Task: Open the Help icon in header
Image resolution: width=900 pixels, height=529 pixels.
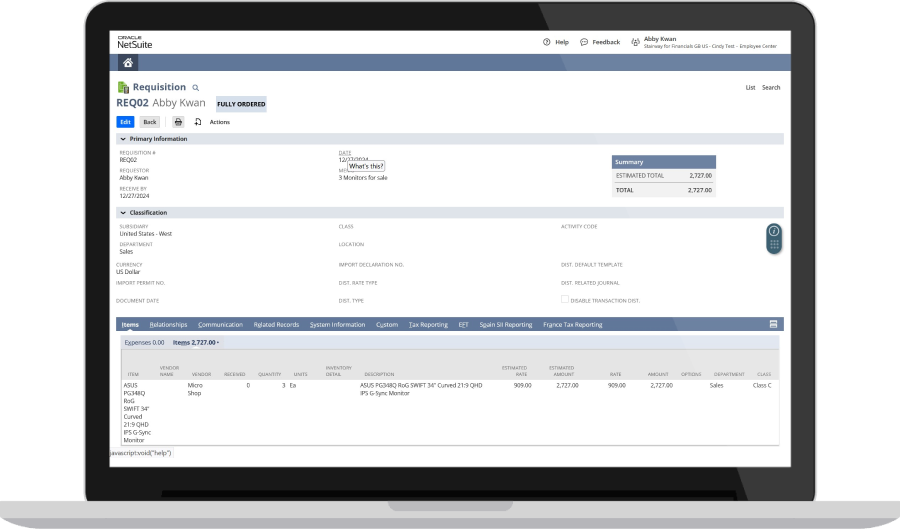Action: [547, 42]
